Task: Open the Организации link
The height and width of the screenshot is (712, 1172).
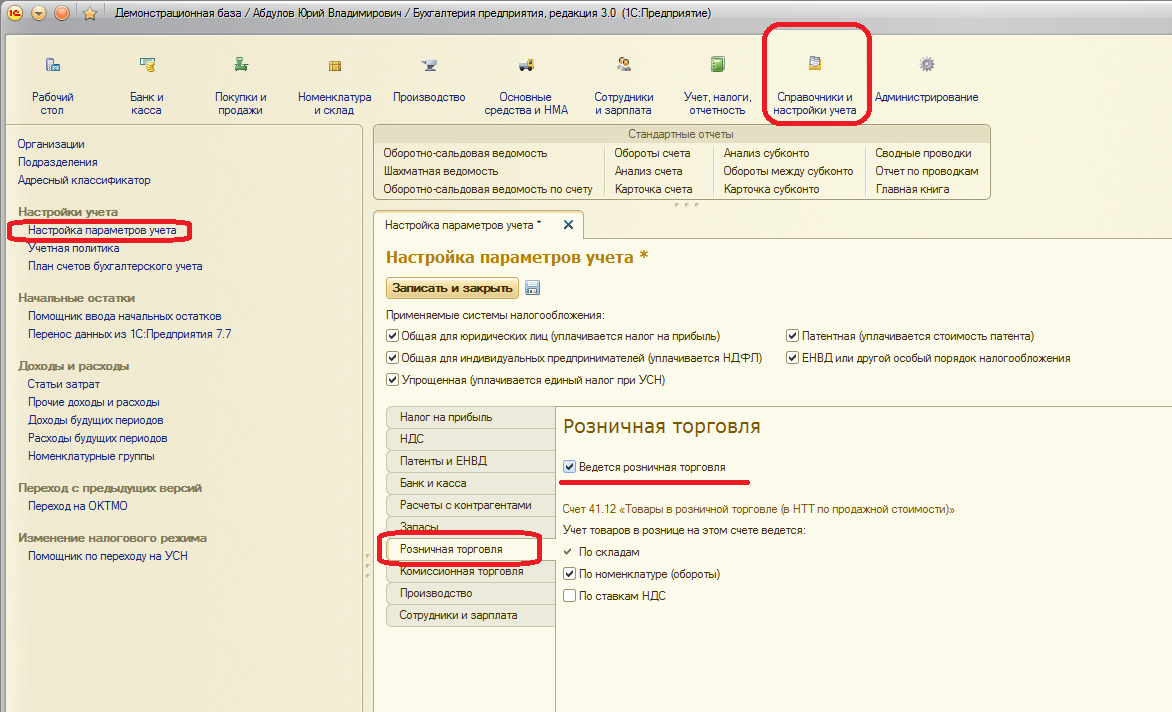Action: 51,144
